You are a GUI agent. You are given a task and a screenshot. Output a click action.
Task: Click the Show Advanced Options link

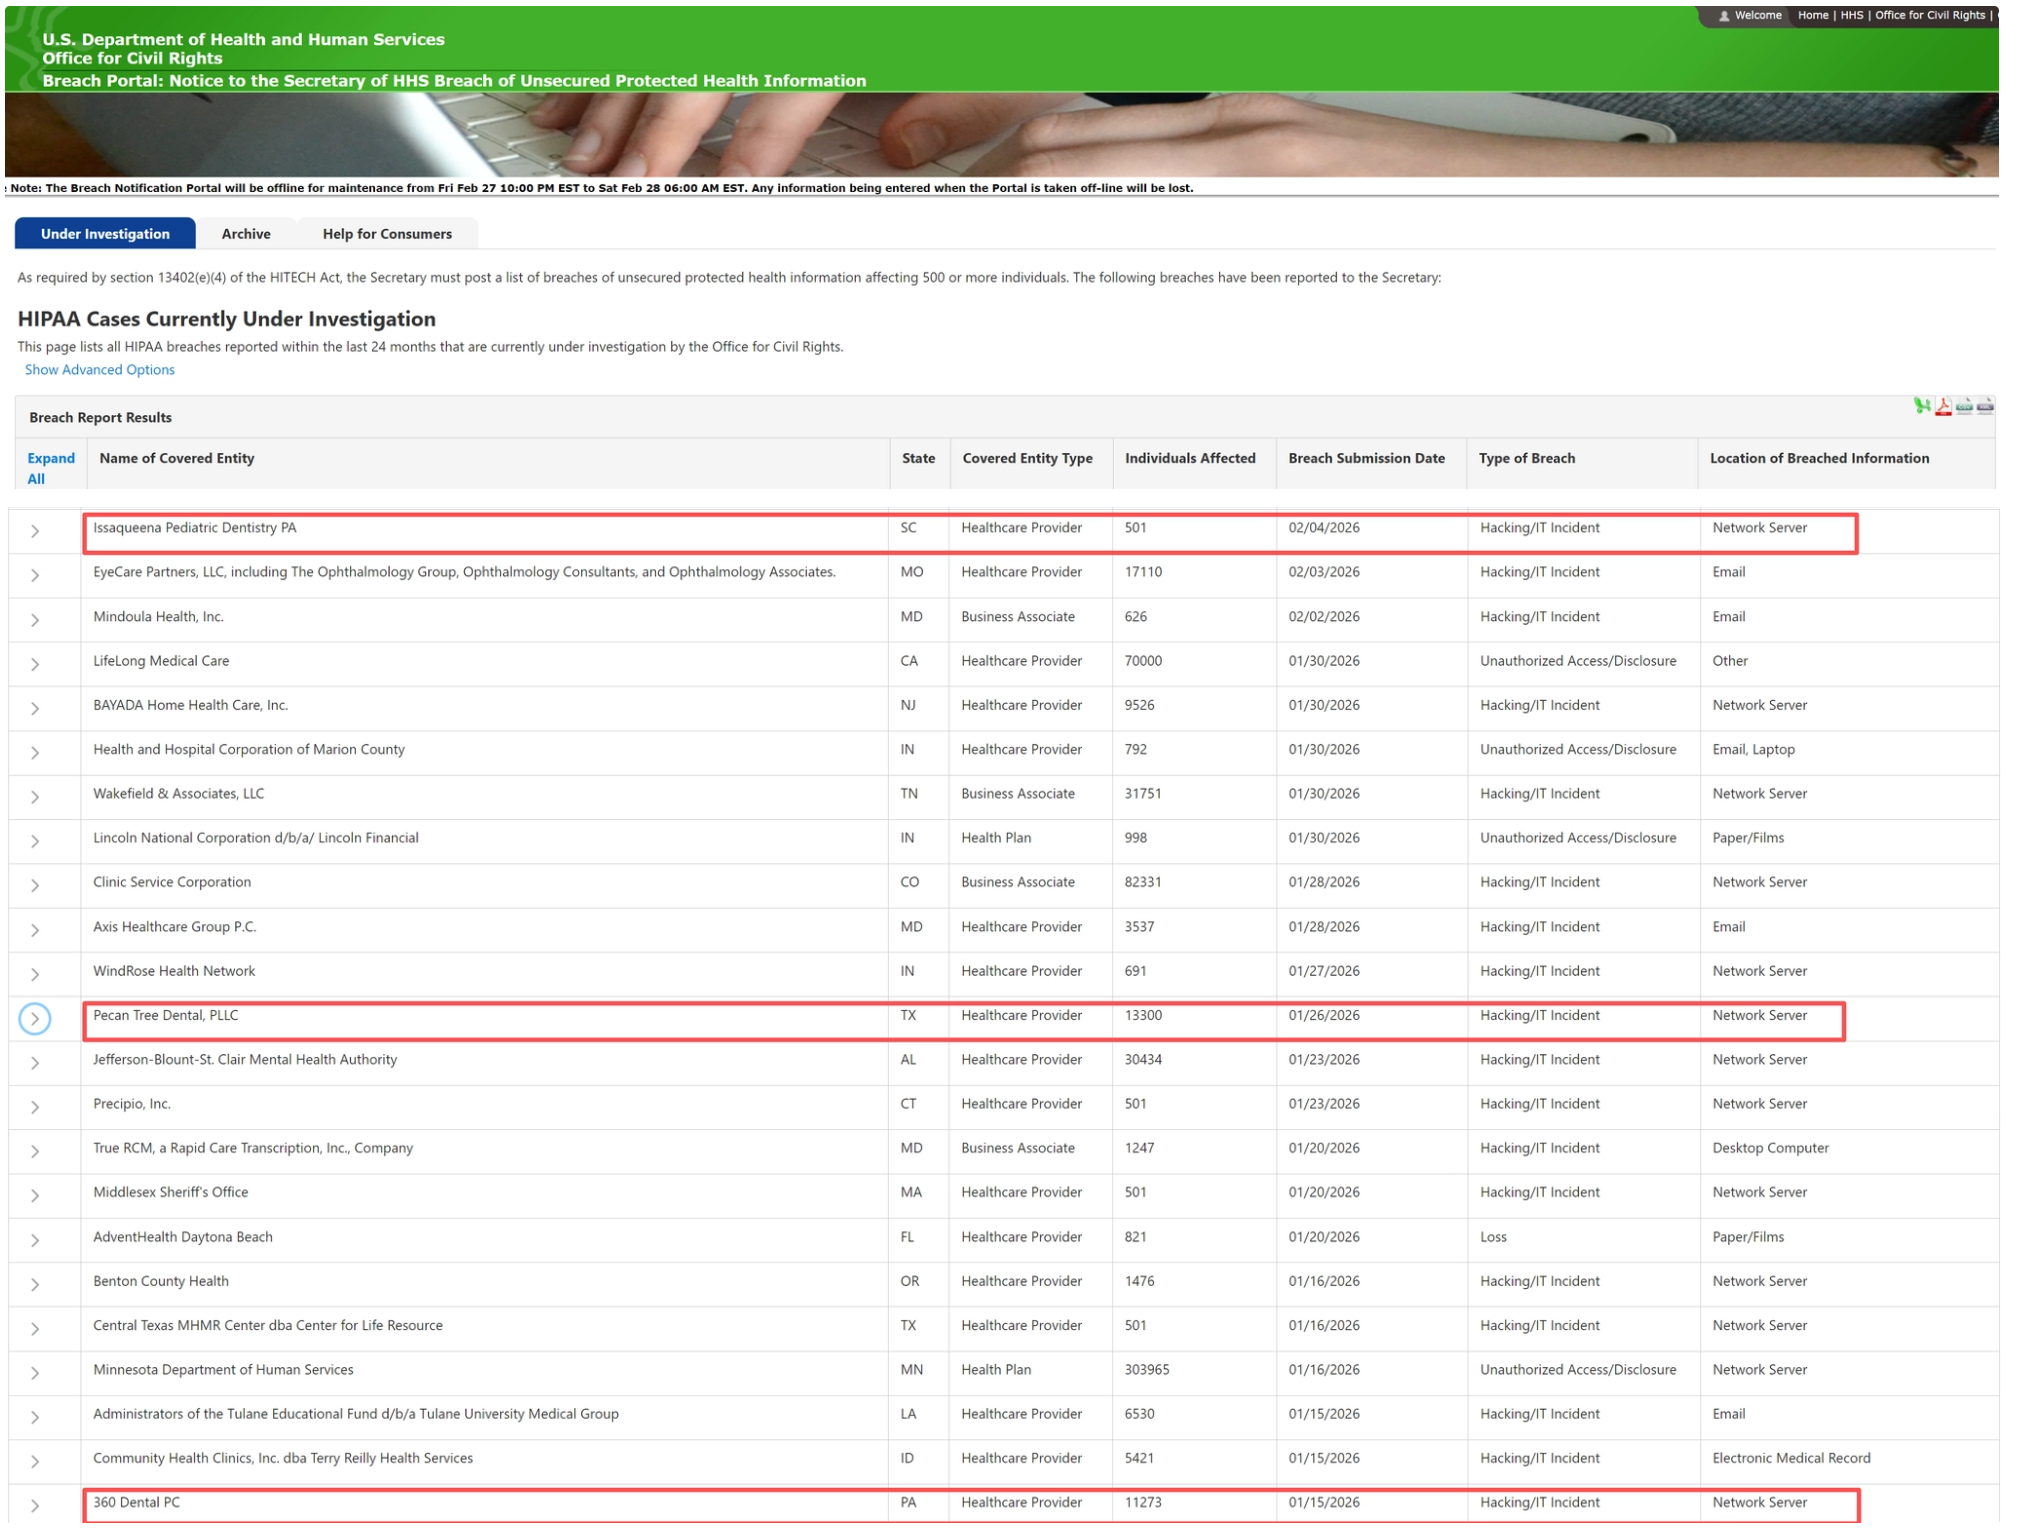coord(99,370)
